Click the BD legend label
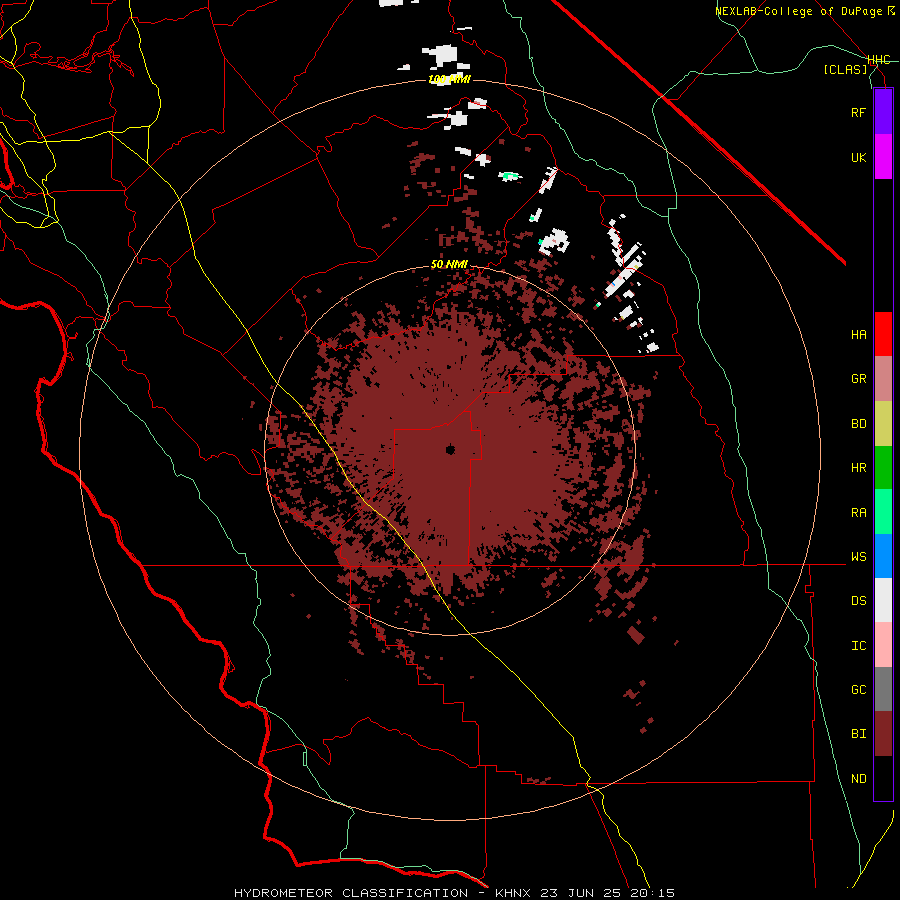The height and width of the screenshot is (900, 900). 858,424
